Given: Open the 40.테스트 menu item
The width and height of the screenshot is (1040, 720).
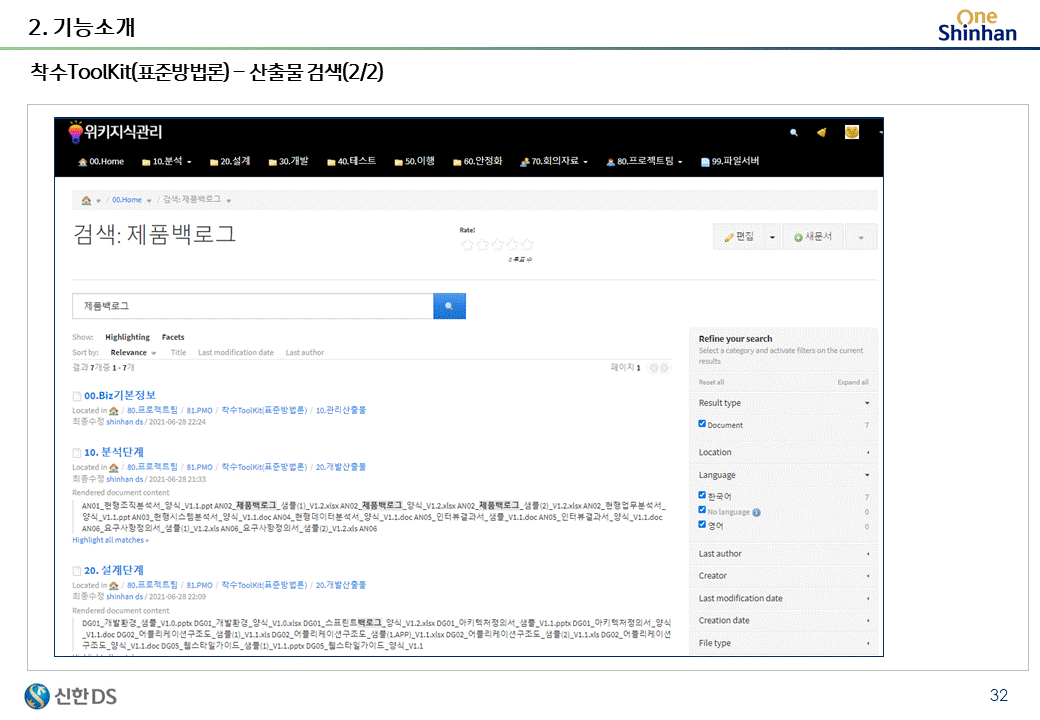Looking at the screenshot, I should (x=352, y=162).
